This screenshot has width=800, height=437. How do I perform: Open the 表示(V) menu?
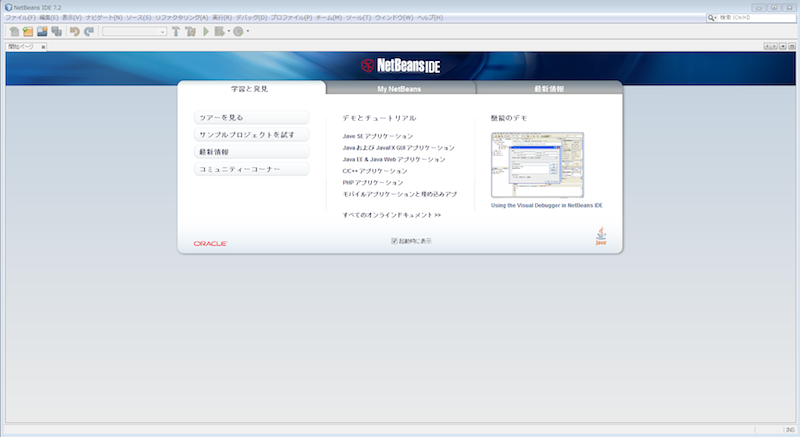click(x=72, y=17)
